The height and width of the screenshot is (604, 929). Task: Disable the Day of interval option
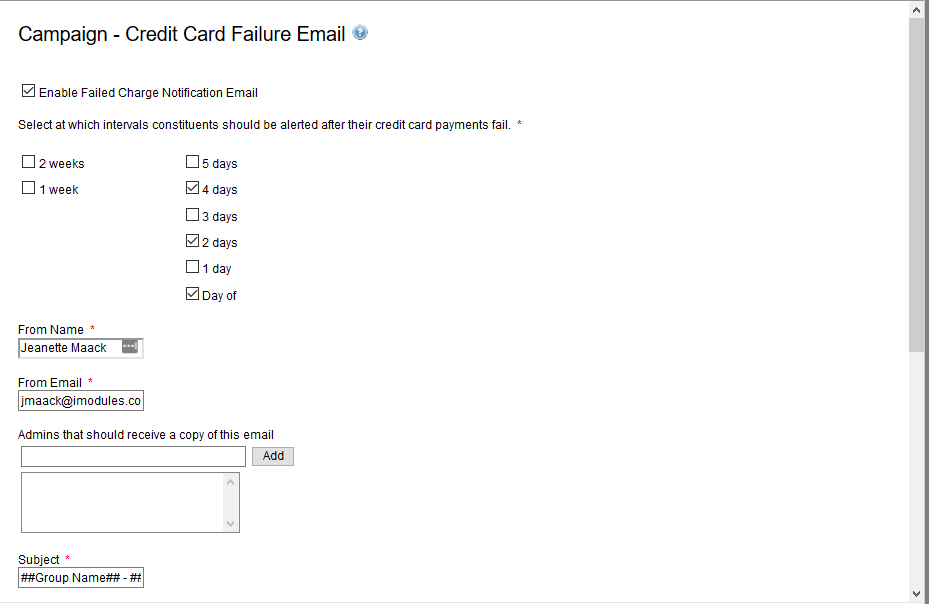191,293
